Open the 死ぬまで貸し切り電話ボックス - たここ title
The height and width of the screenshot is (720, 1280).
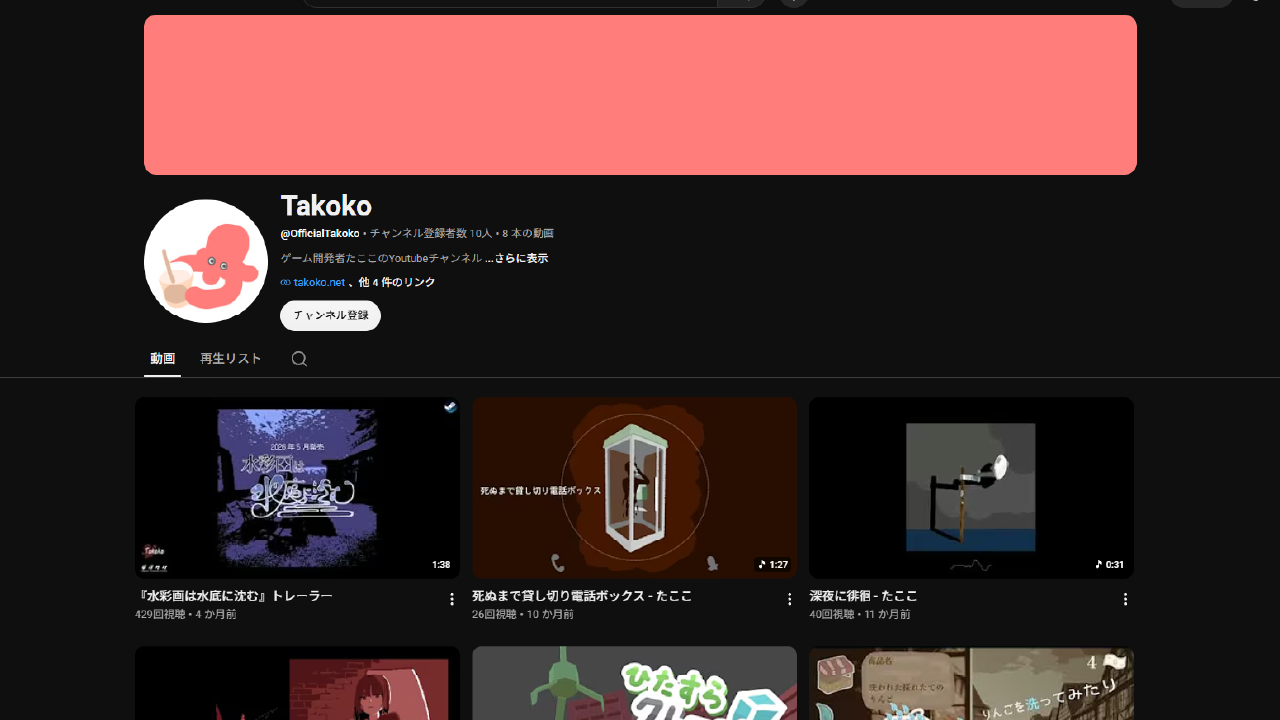click(582, 596)
